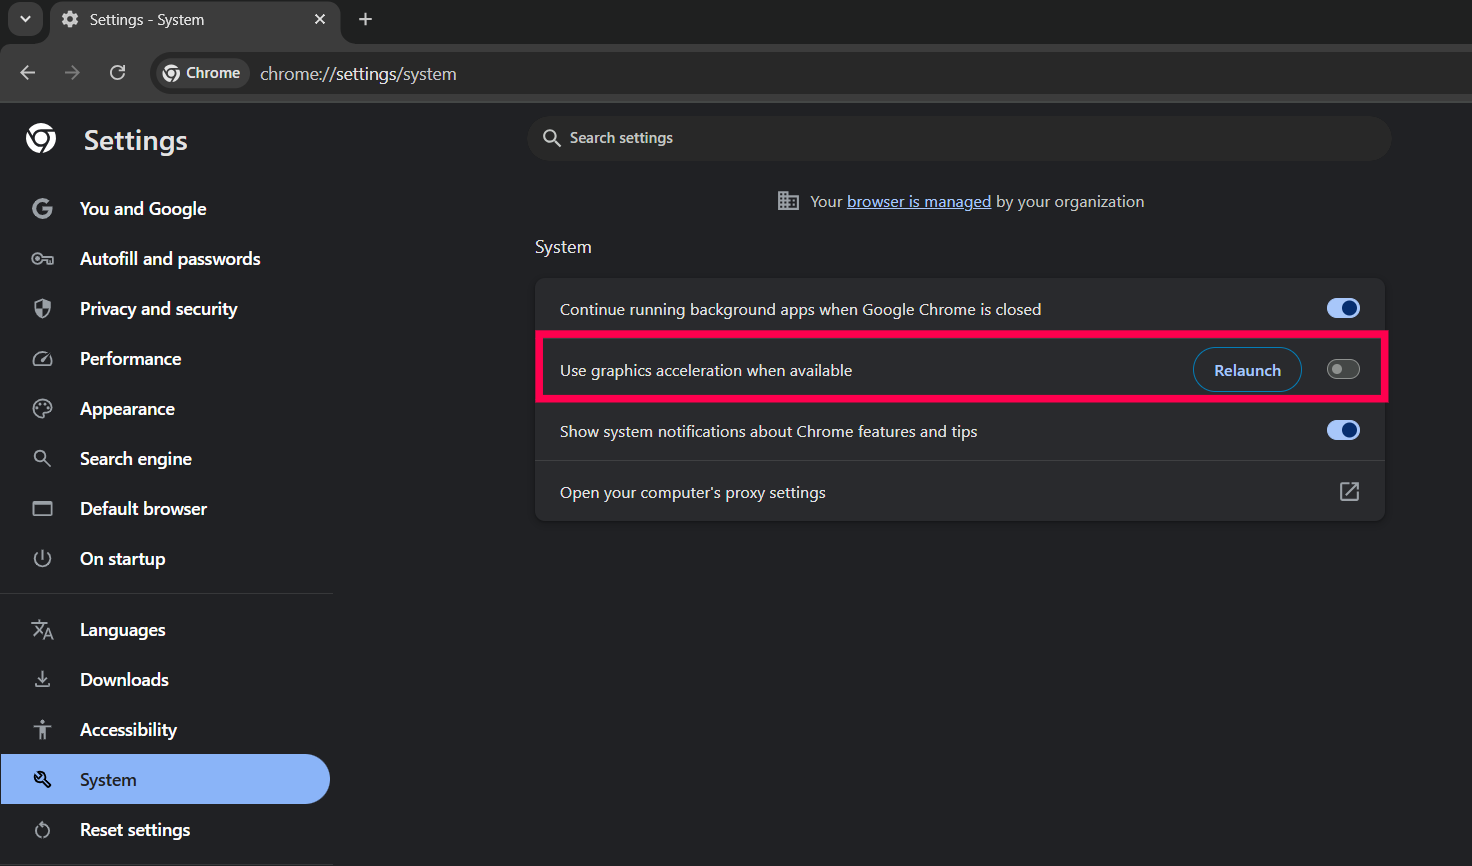Click the Show system notifications label text
Image resolution: width=1472 pixels, height=866 pixels.
click(x=768, y=432)
